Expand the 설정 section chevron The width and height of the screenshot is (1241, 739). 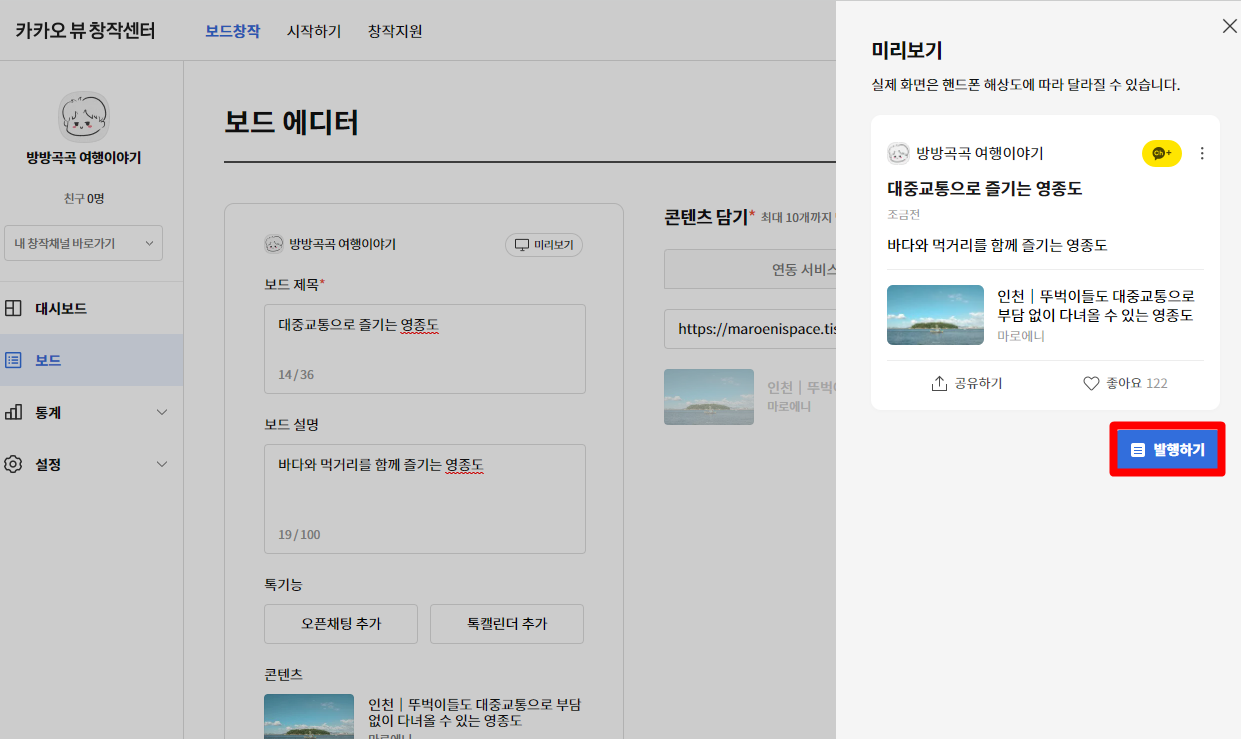(161, 463)
